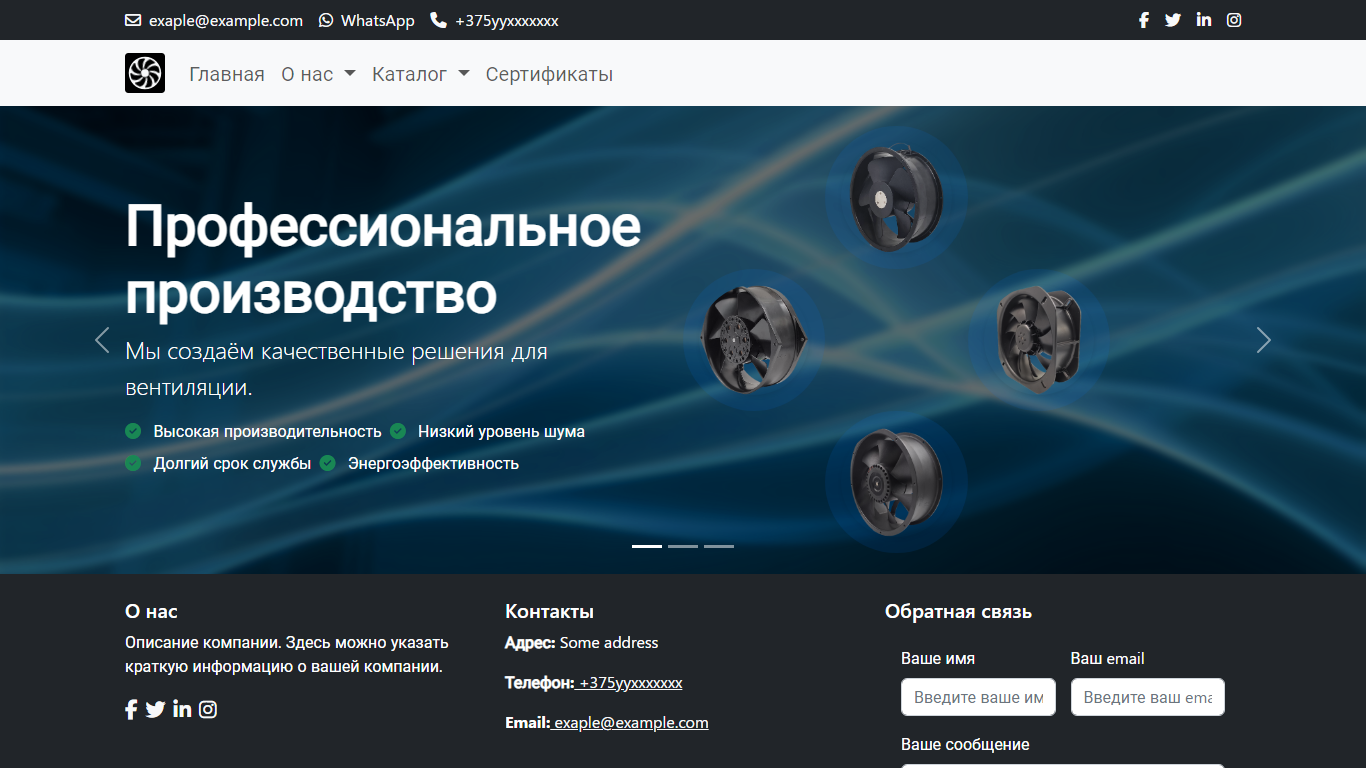The width and height of the screenshot is (1366, 768).
Task: Click the Низкий уровень шума text
Action: pos(501,431)
